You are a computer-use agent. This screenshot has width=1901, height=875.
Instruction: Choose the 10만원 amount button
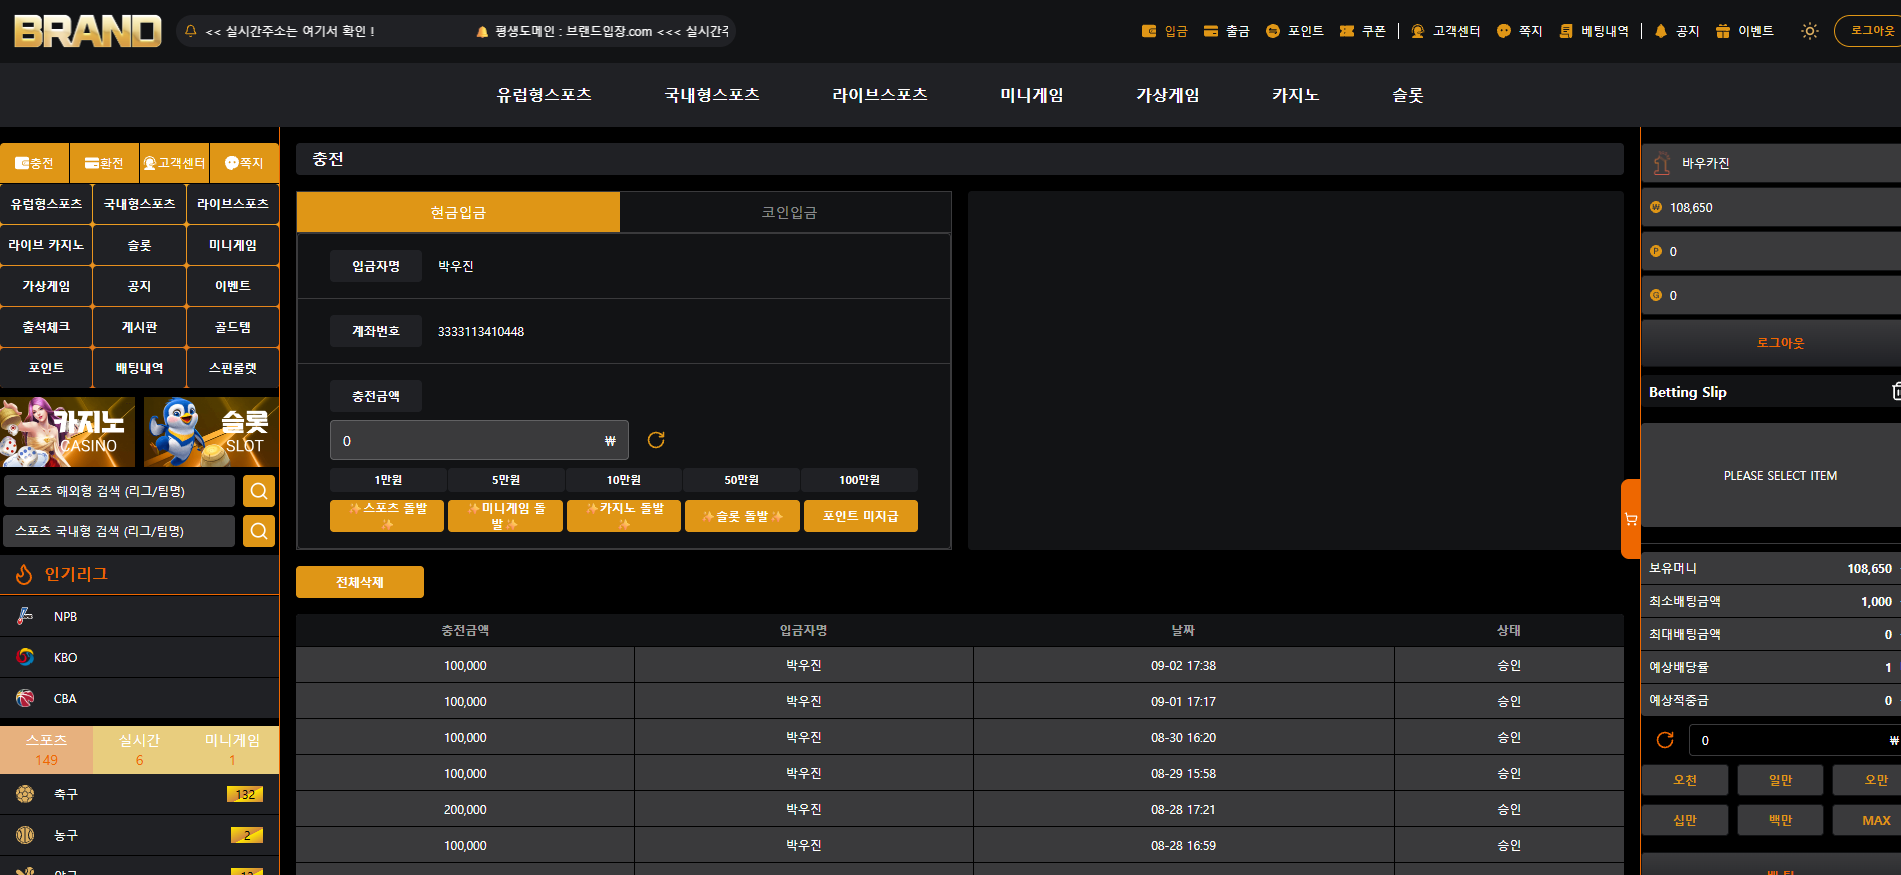(623, 480)
